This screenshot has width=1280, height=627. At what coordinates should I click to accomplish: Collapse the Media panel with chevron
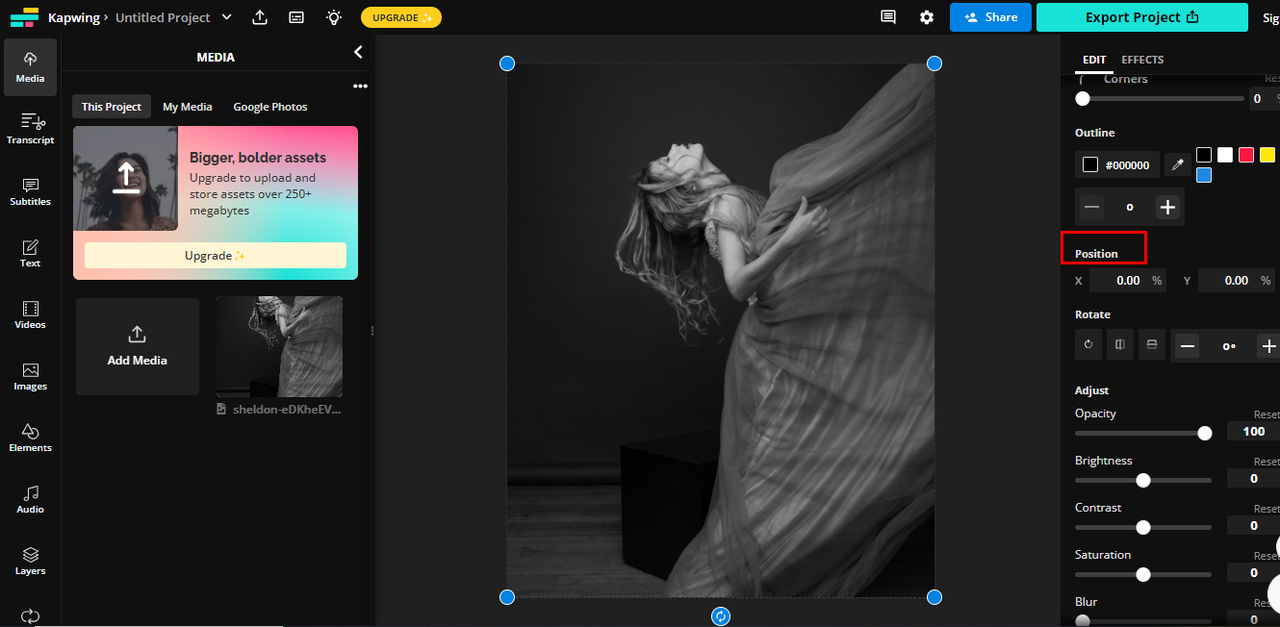[358, 52]
